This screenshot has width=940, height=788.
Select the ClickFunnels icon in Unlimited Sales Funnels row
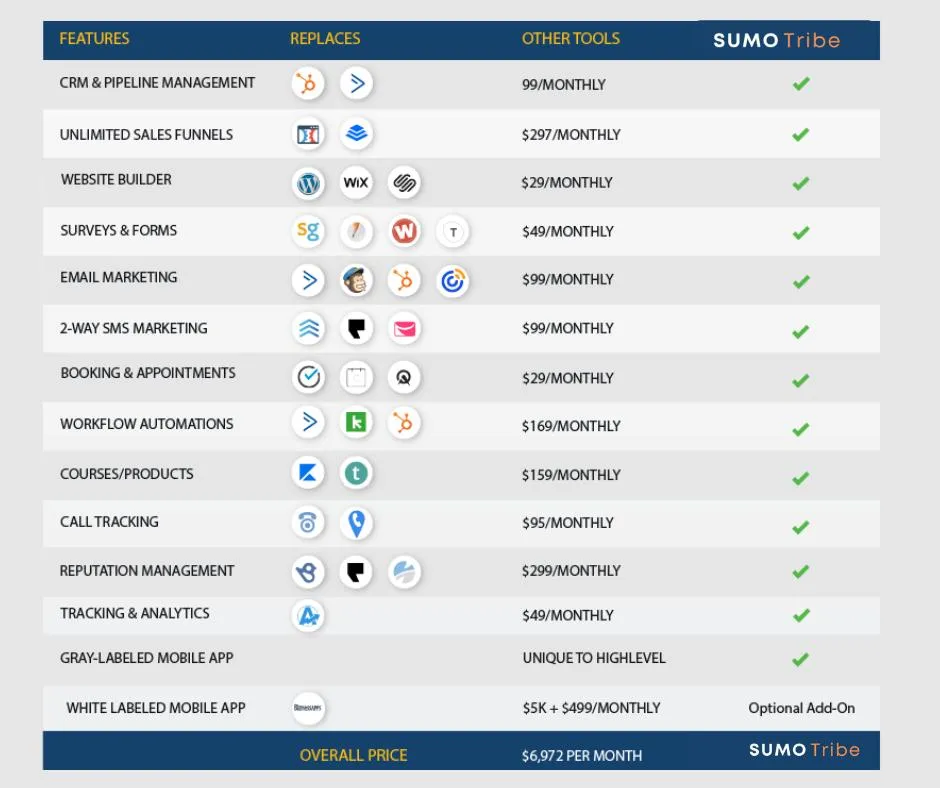pos(308,134)
